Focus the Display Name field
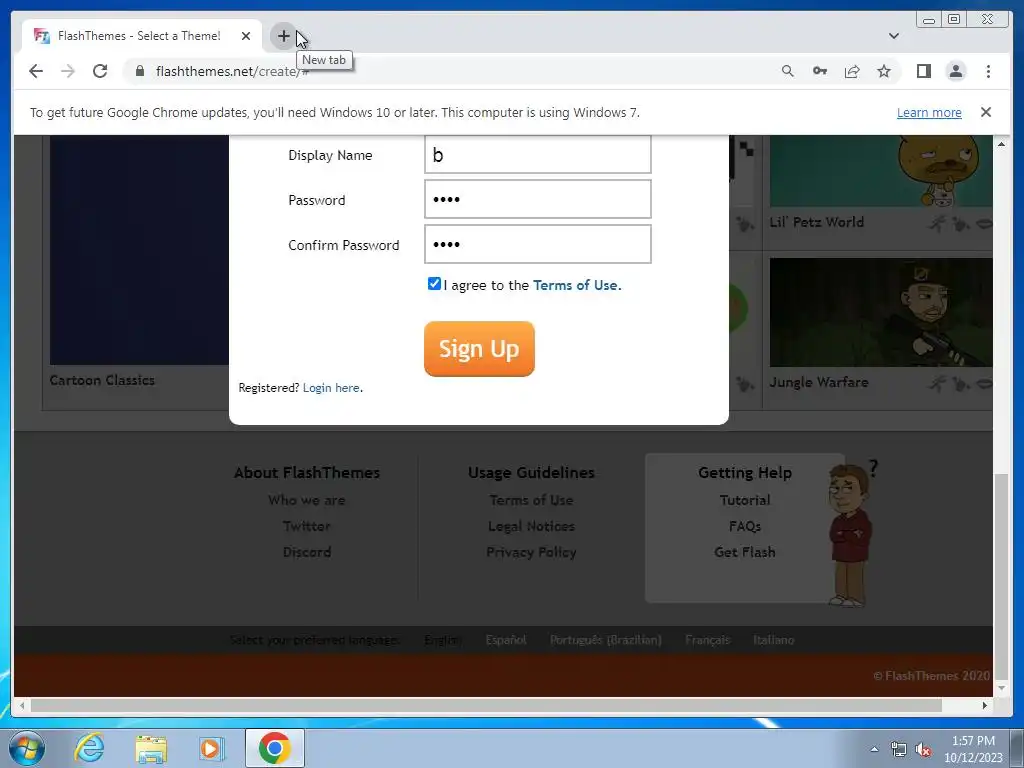Screen dimensions: 1024x768 [x=537, y=154]
